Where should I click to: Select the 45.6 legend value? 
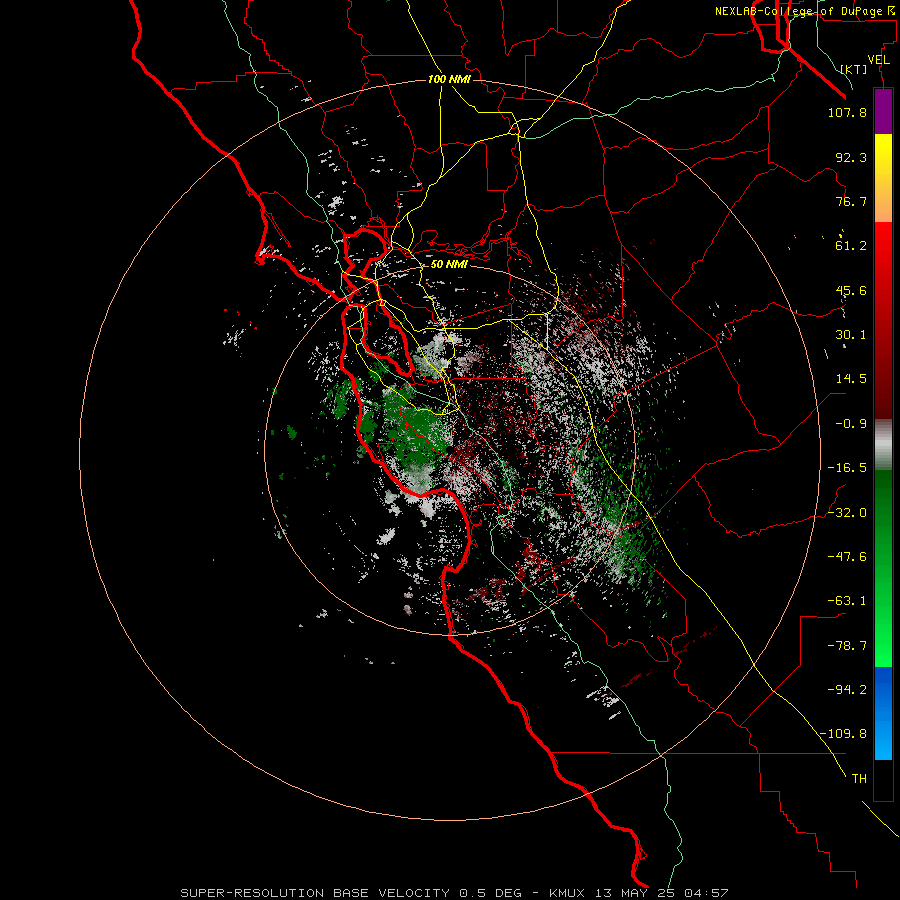click(x=851, y=290)
